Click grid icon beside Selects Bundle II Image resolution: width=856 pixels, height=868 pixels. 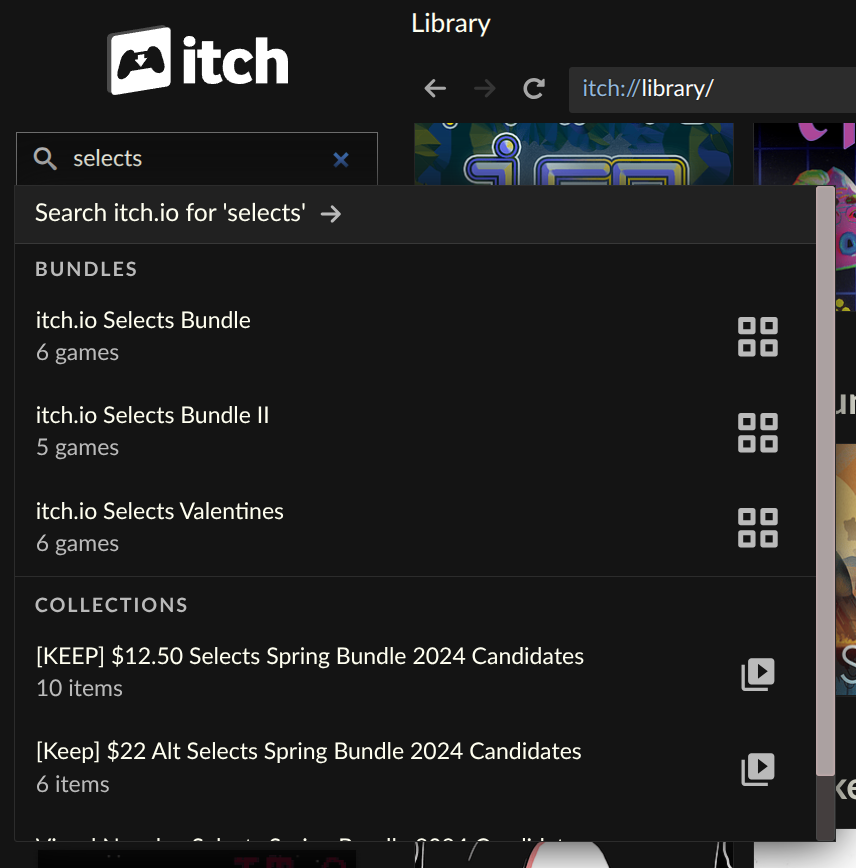[x=757, y=432]
